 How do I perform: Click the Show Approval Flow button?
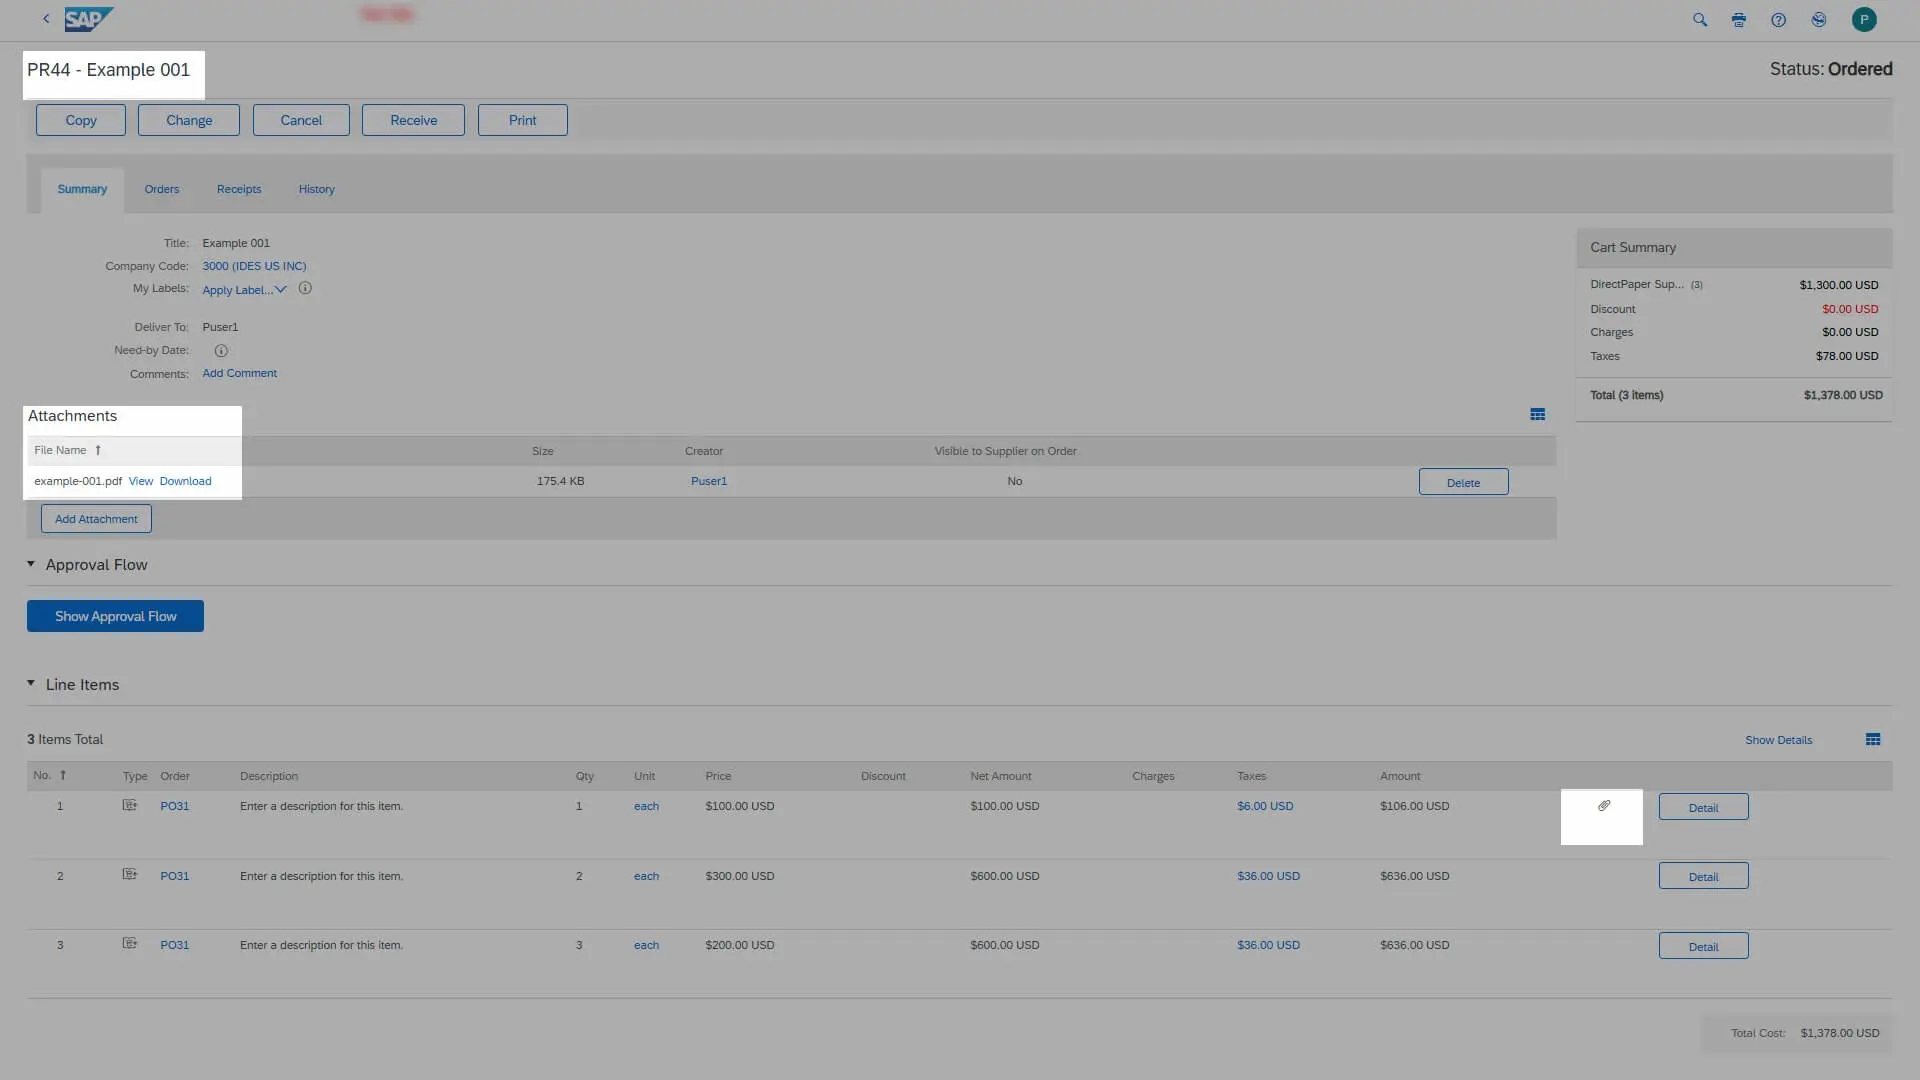click(115, 617)
